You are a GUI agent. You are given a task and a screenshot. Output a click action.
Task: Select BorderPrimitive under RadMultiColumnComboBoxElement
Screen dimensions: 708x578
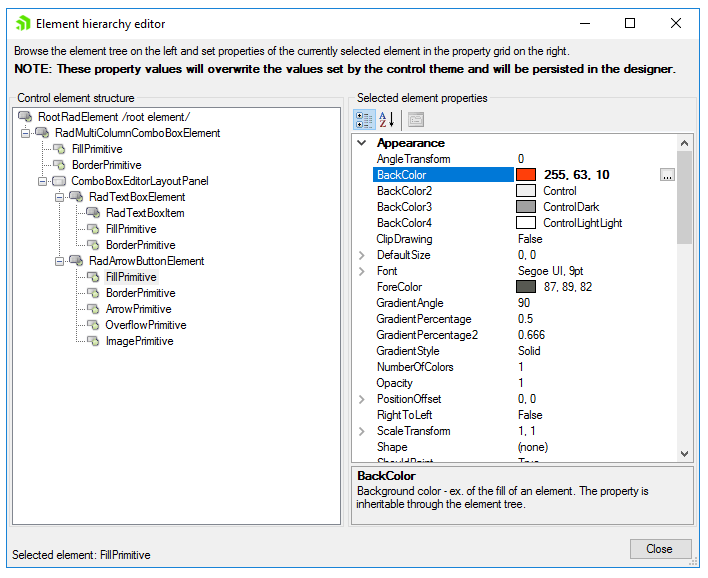tap(107, 165)
